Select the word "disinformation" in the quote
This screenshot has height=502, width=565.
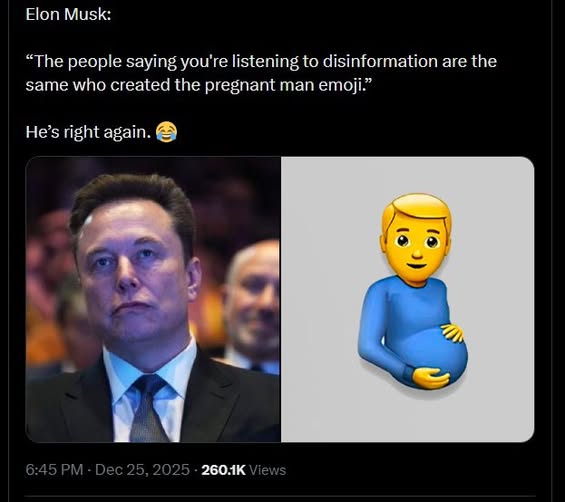tap(380, 61)
